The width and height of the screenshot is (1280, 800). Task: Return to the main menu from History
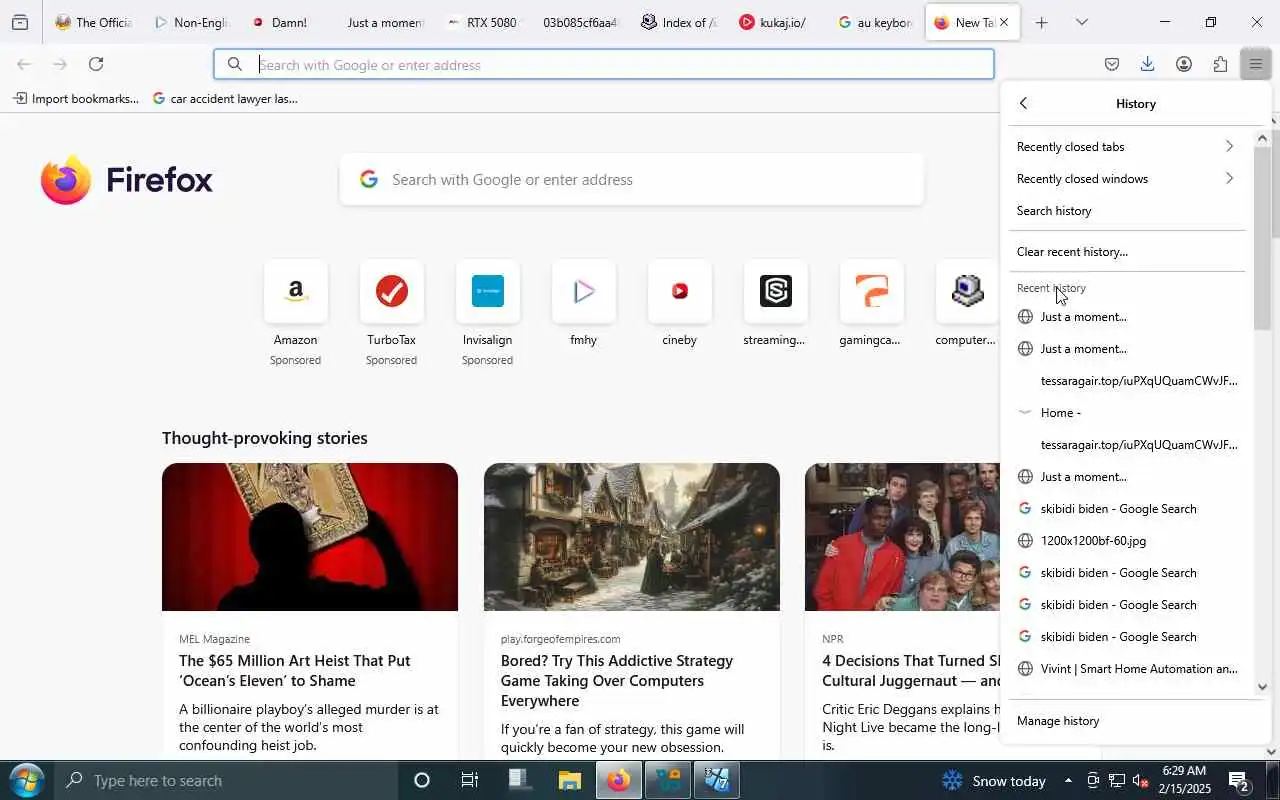click(x=1023, y=104)
